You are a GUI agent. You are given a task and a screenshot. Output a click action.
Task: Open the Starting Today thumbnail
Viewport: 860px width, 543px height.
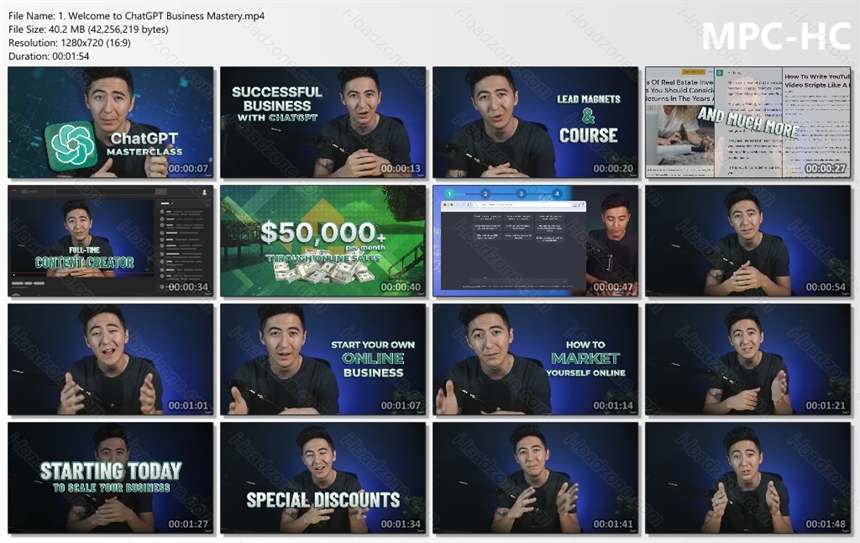[x=110, y=478]
